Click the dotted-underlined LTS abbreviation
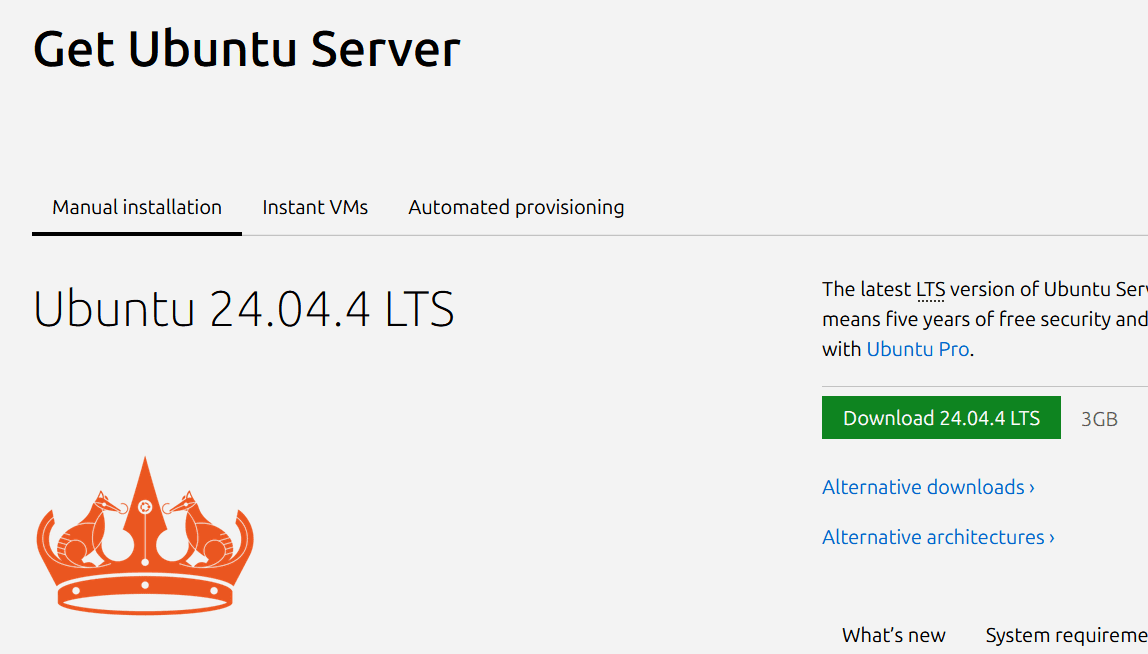The width and height of the screenshot is (1148, 654). (930, 290)
